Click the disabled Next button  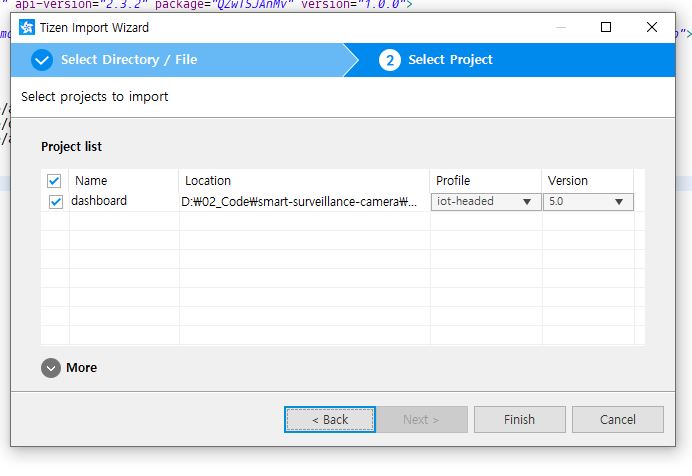pyautogui.click(x=421, y=420)
